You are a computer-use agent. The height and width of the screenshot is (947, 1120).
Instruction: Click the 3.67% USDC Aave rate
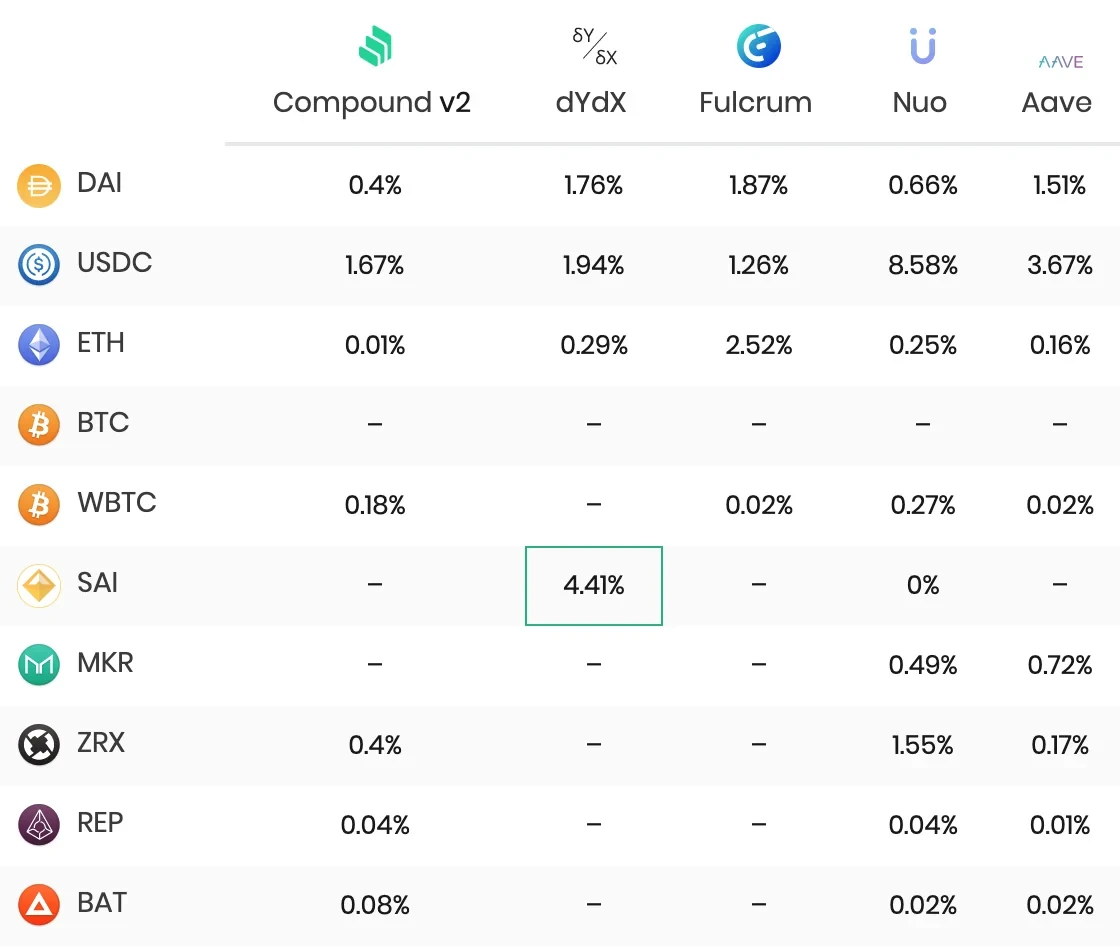(1060, 265)
